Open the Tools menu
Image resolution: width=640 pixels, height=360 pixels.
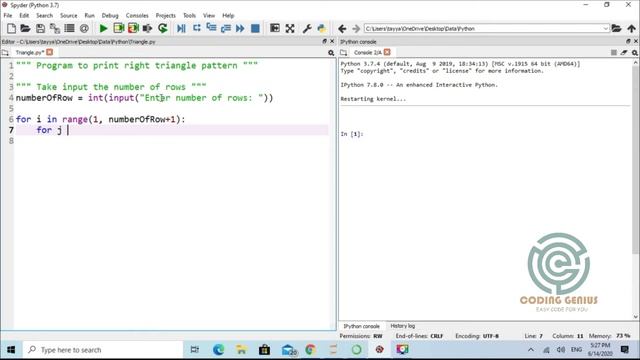coord(189,16)
